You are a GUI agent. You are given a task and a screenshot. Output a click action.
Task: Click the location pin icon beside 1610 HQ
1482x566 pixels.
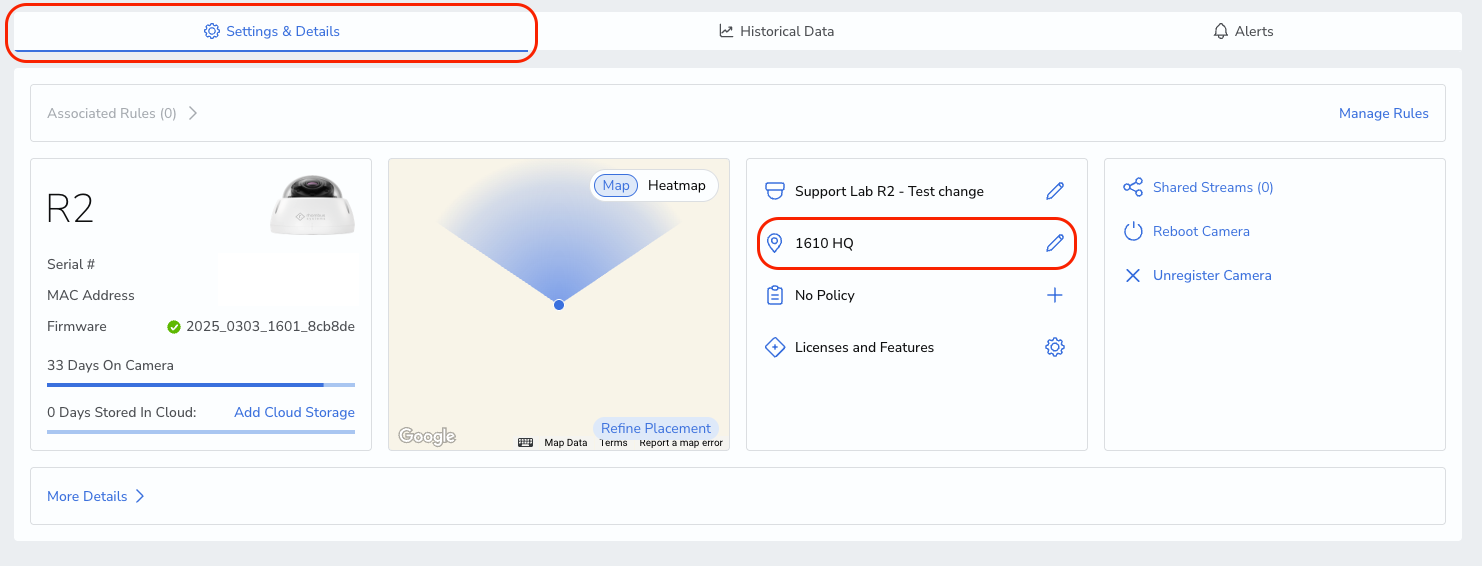[774, 243]
